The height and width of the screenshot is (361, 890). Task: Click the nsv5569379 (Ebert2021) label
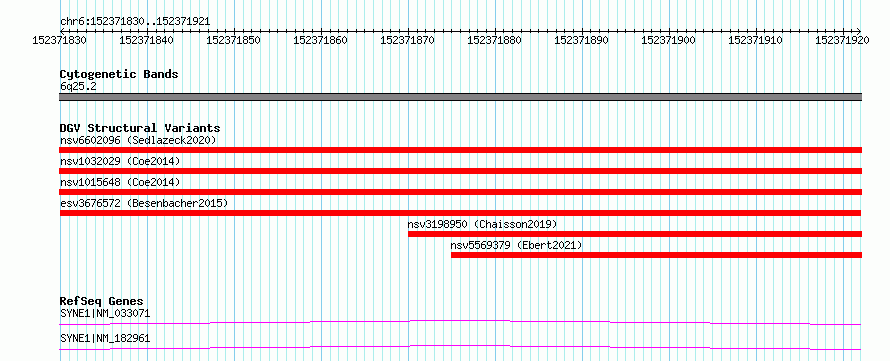(x=517, y=245)
